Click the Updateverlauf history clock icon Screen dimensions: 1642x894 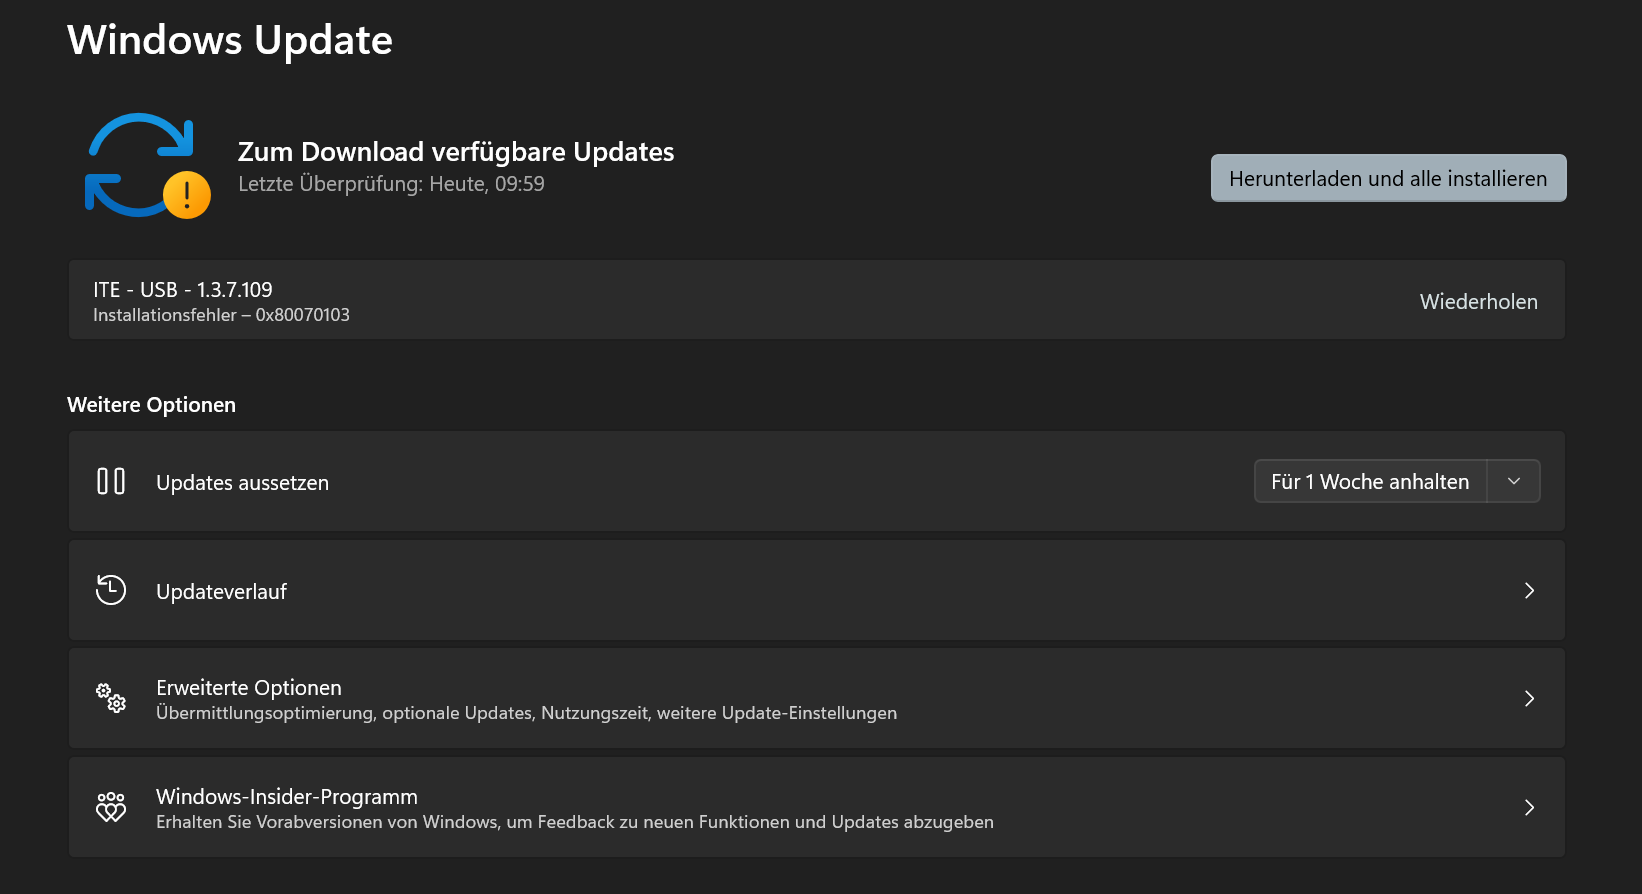(111, 590)
